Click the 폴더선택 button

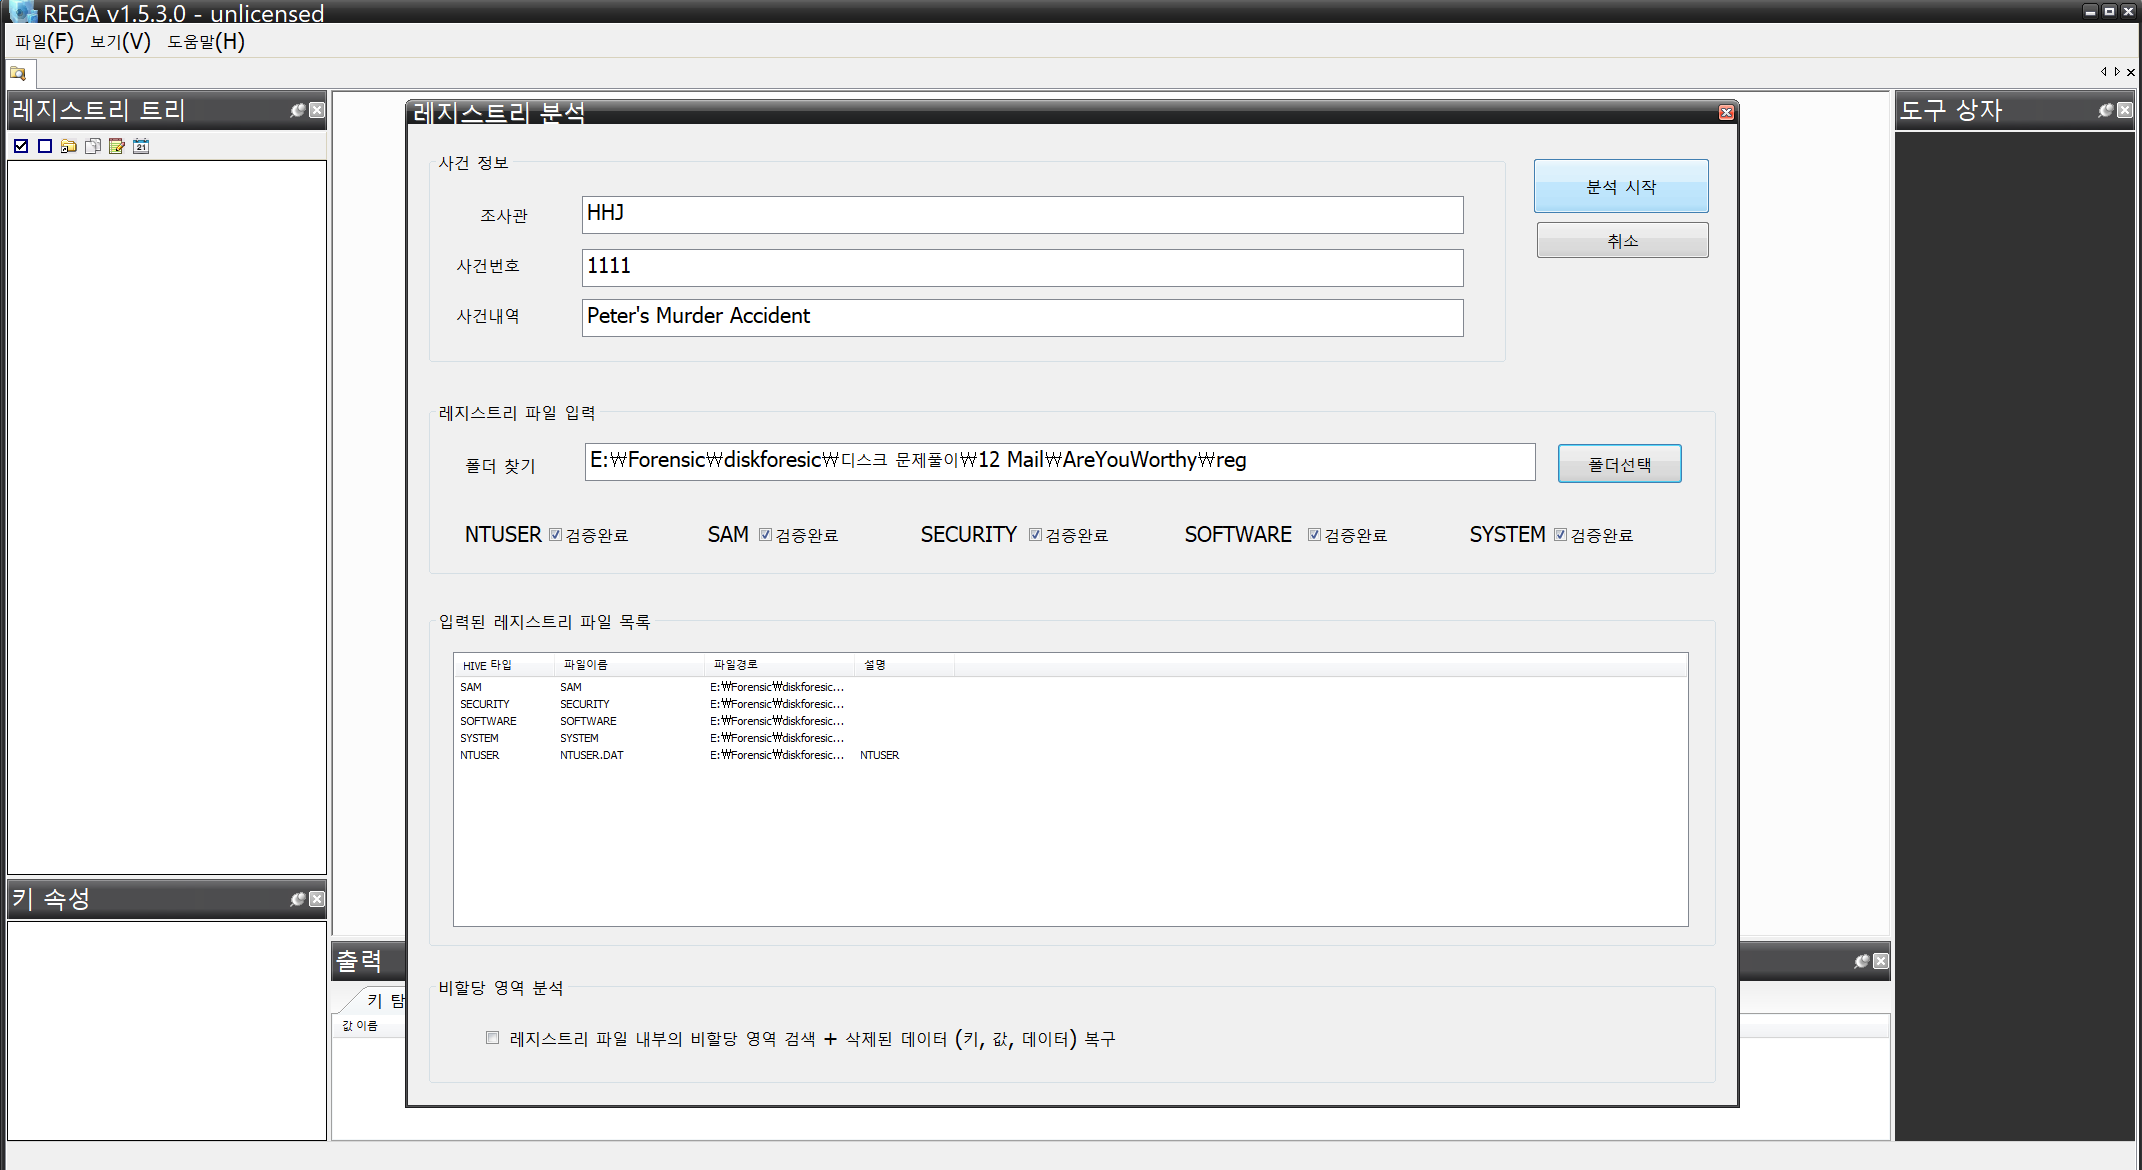point(1619,464)
